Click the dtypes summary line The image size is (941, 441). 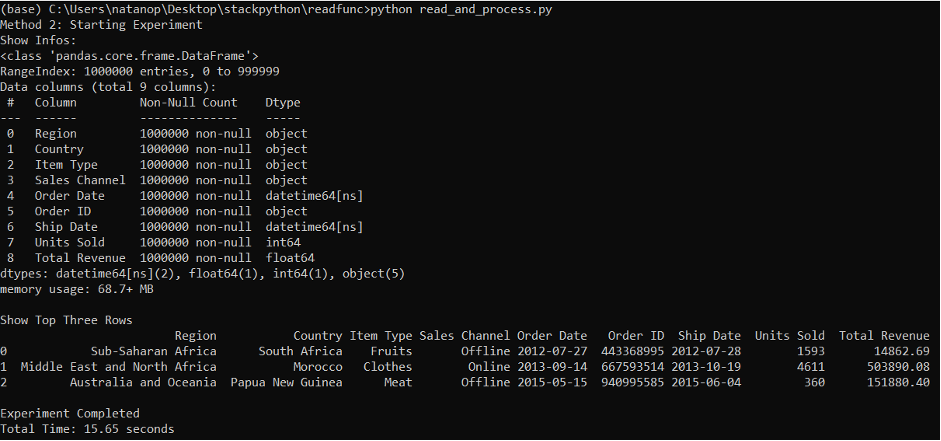click(202, 274)
